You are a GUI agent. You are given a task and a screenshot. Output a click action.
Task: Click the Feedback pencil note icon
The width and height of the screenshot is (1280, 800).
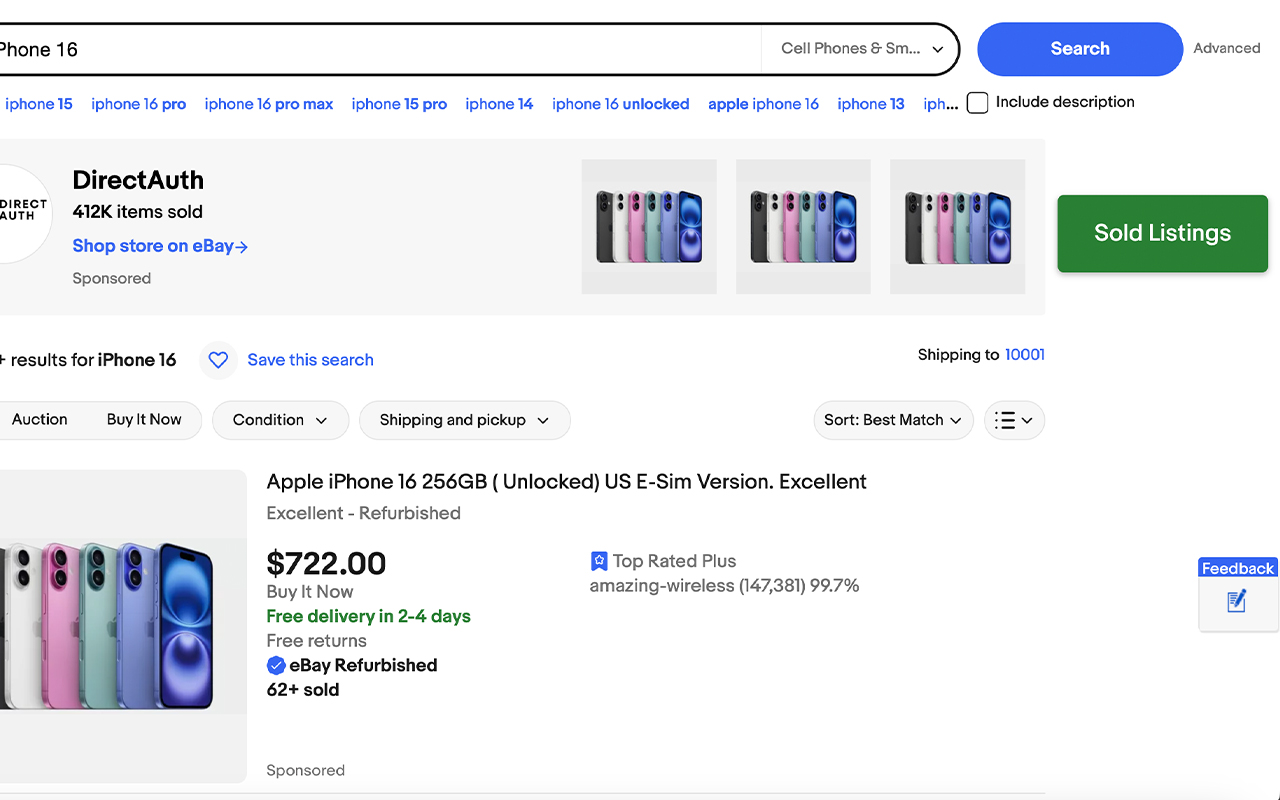click(x=1237, y=601)
